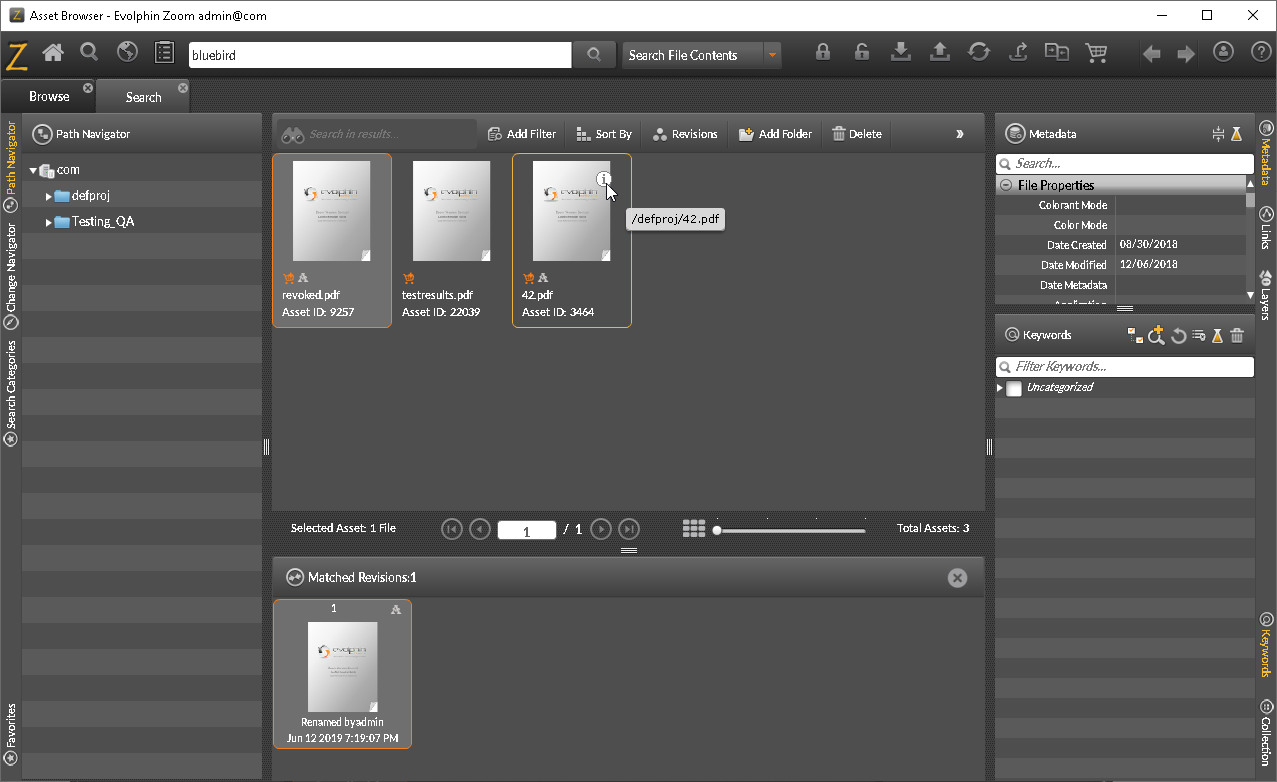The height and width of the screenshot is (782, 1277).
Task: Open the Links side tab
Action: [x=1266, y=228]
